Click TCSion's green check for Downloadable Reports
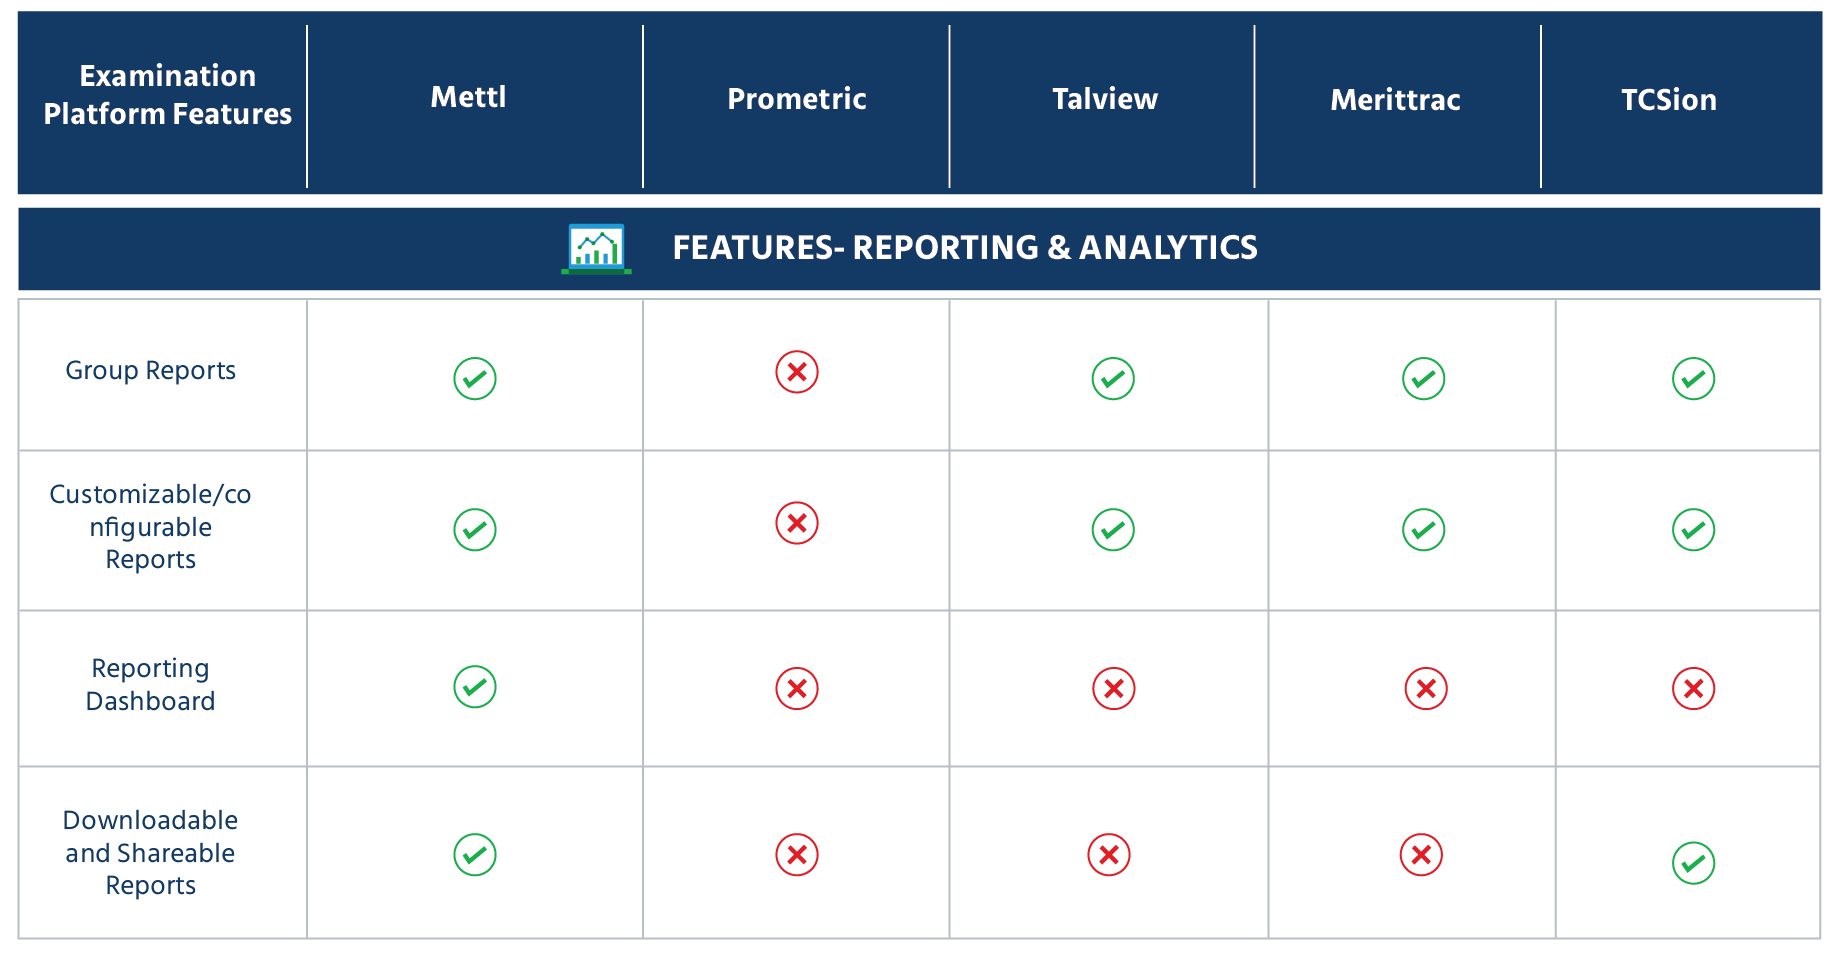The width and height of the screenshot is (1839, 962). click(1694, 863)
